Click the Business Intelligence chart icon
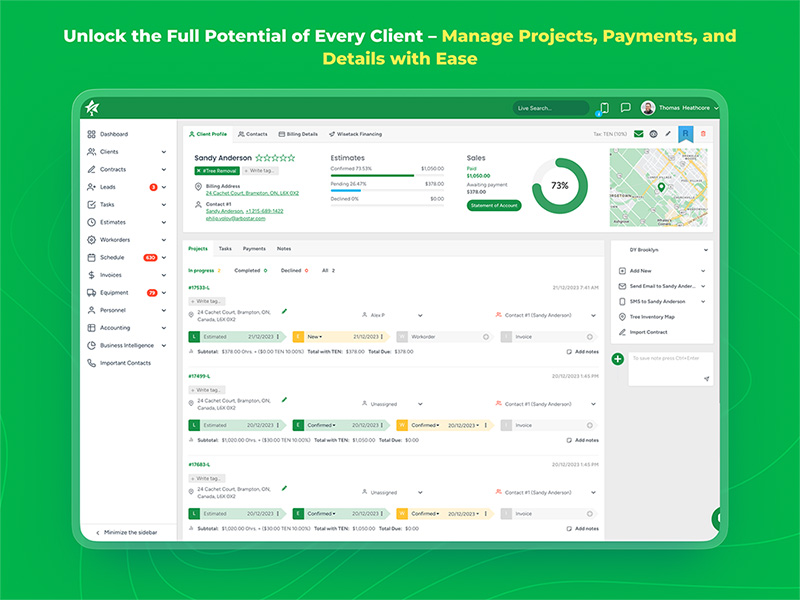Screen dimensions: 800x600 91,345
